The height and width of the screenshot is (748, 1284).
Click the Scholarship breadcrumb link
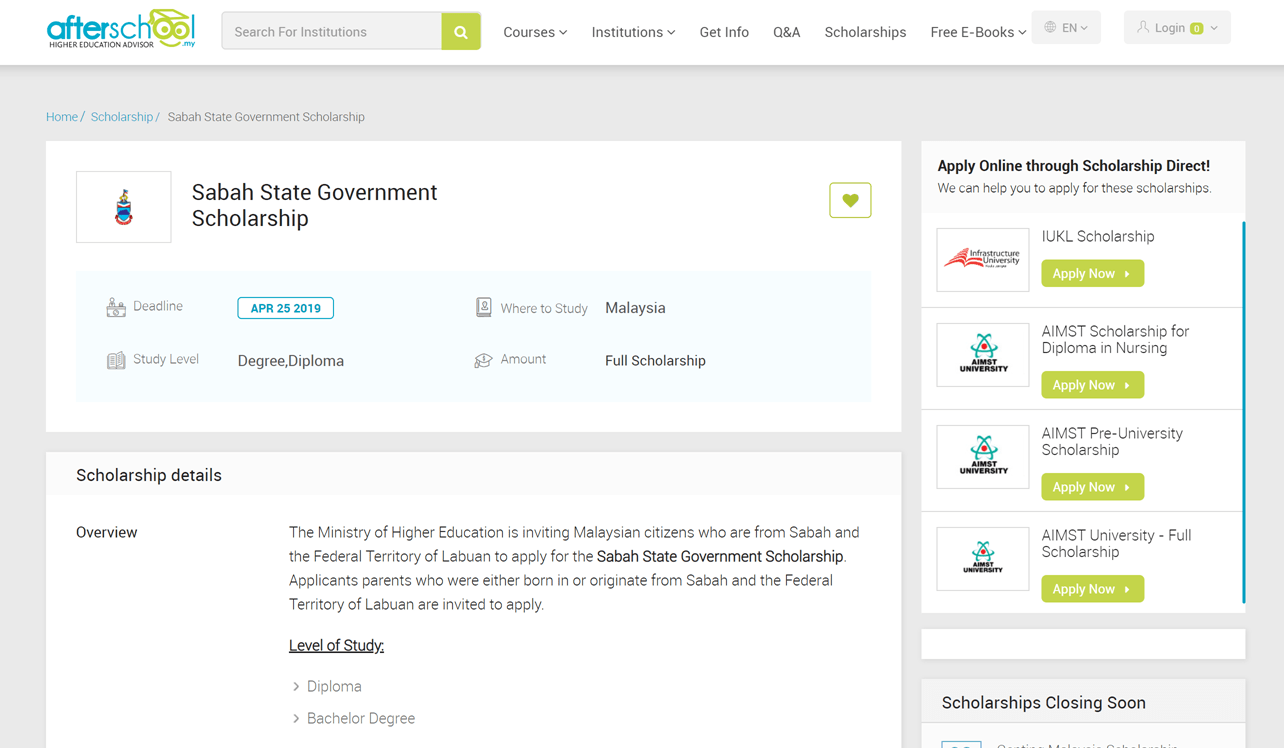point(122,117)
